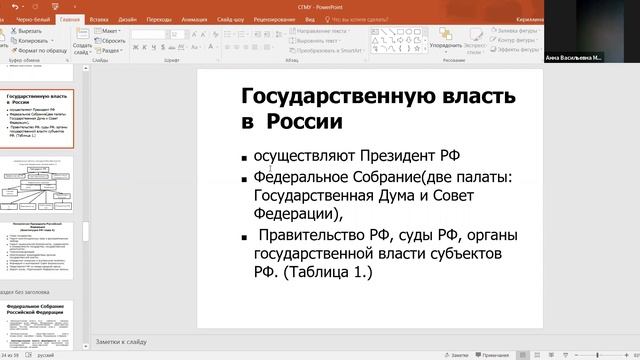Toggle strikethrough formatting
This screenshot has height=360, width=640.
click(x=172, y=48)
